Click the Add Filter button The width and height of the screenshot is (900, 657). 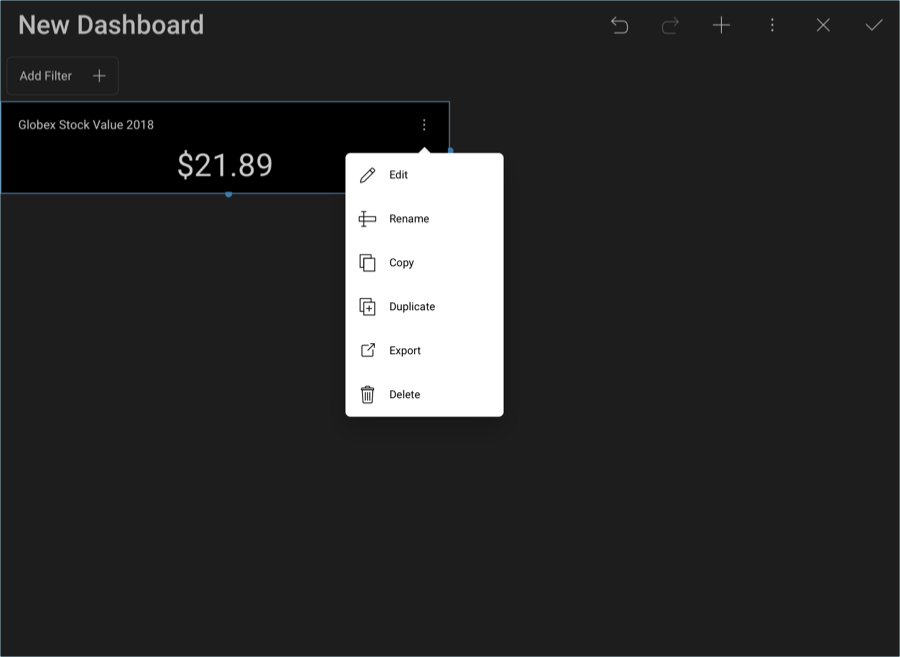tap(62, 76)
